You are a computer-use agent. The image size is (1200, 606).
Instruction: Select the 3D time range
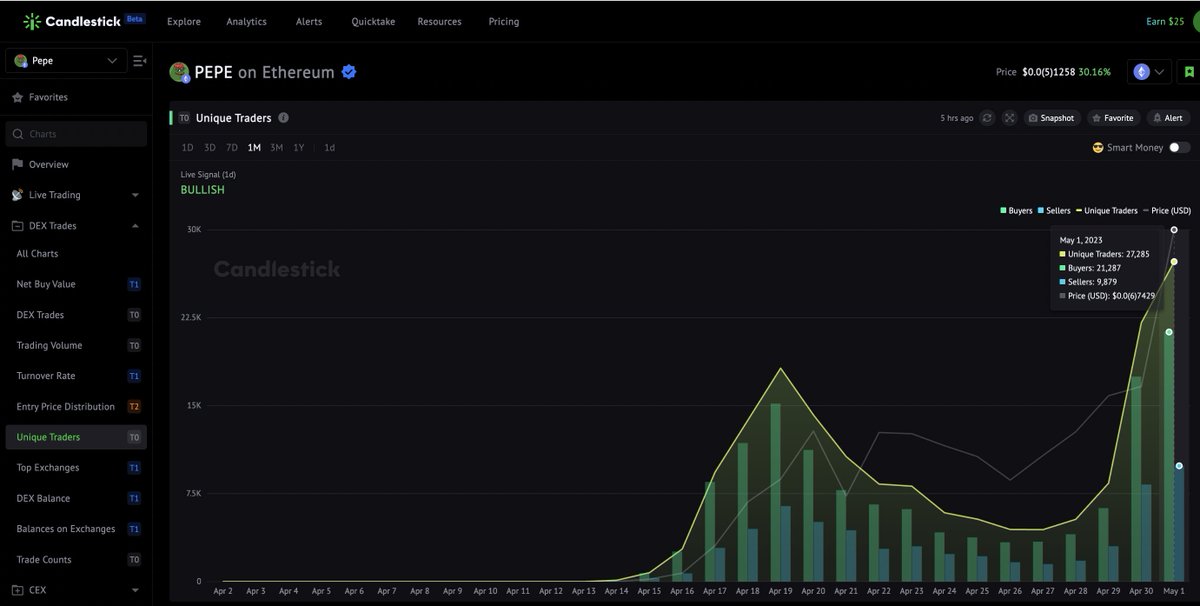pos(210,148)
